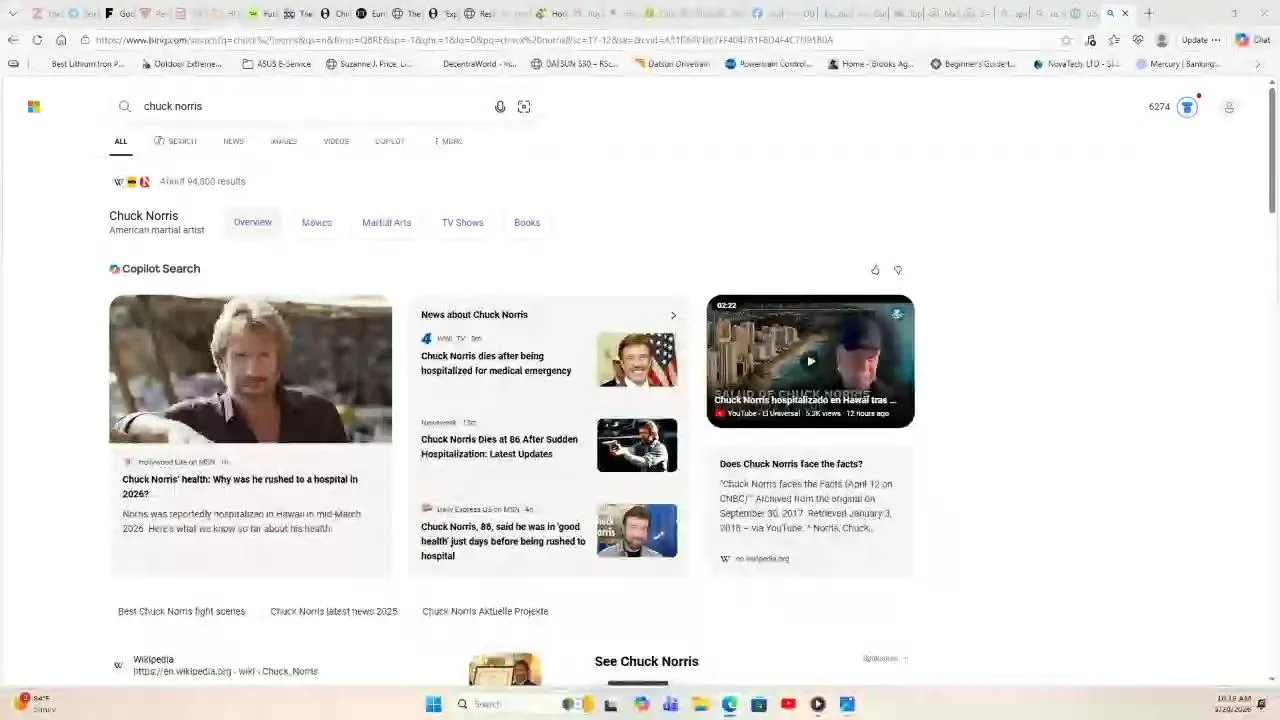Click flag thumbnail of first news item
Screen dimensions: 1280x720
click(637, 359)
